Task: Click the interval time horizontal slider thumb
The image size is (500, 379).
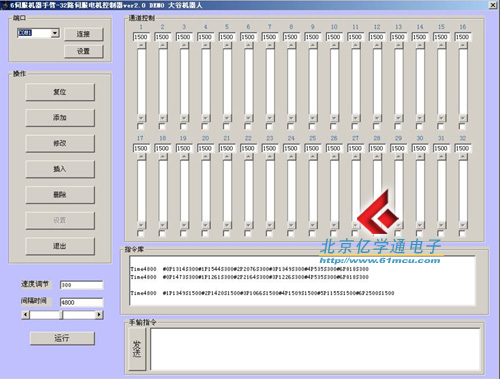Action: (62, 315)
